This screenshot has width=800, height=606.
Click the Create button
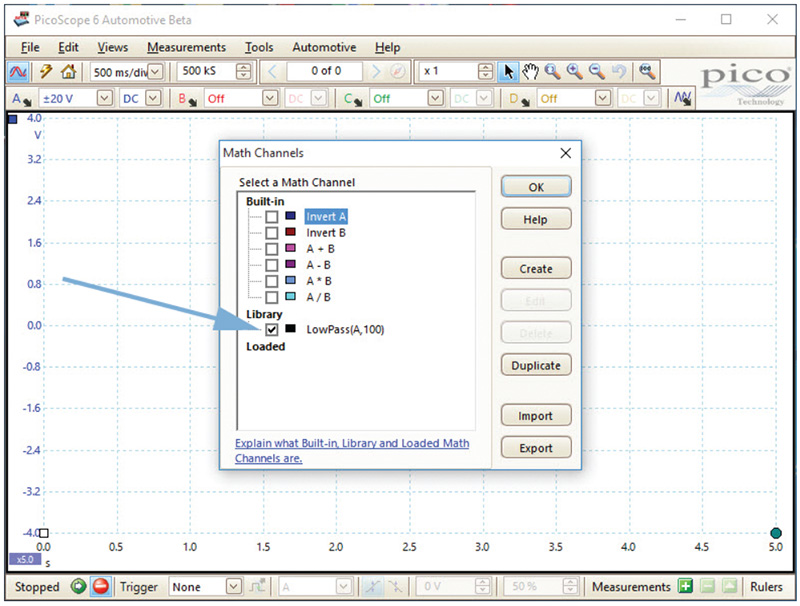coord(536,269)
